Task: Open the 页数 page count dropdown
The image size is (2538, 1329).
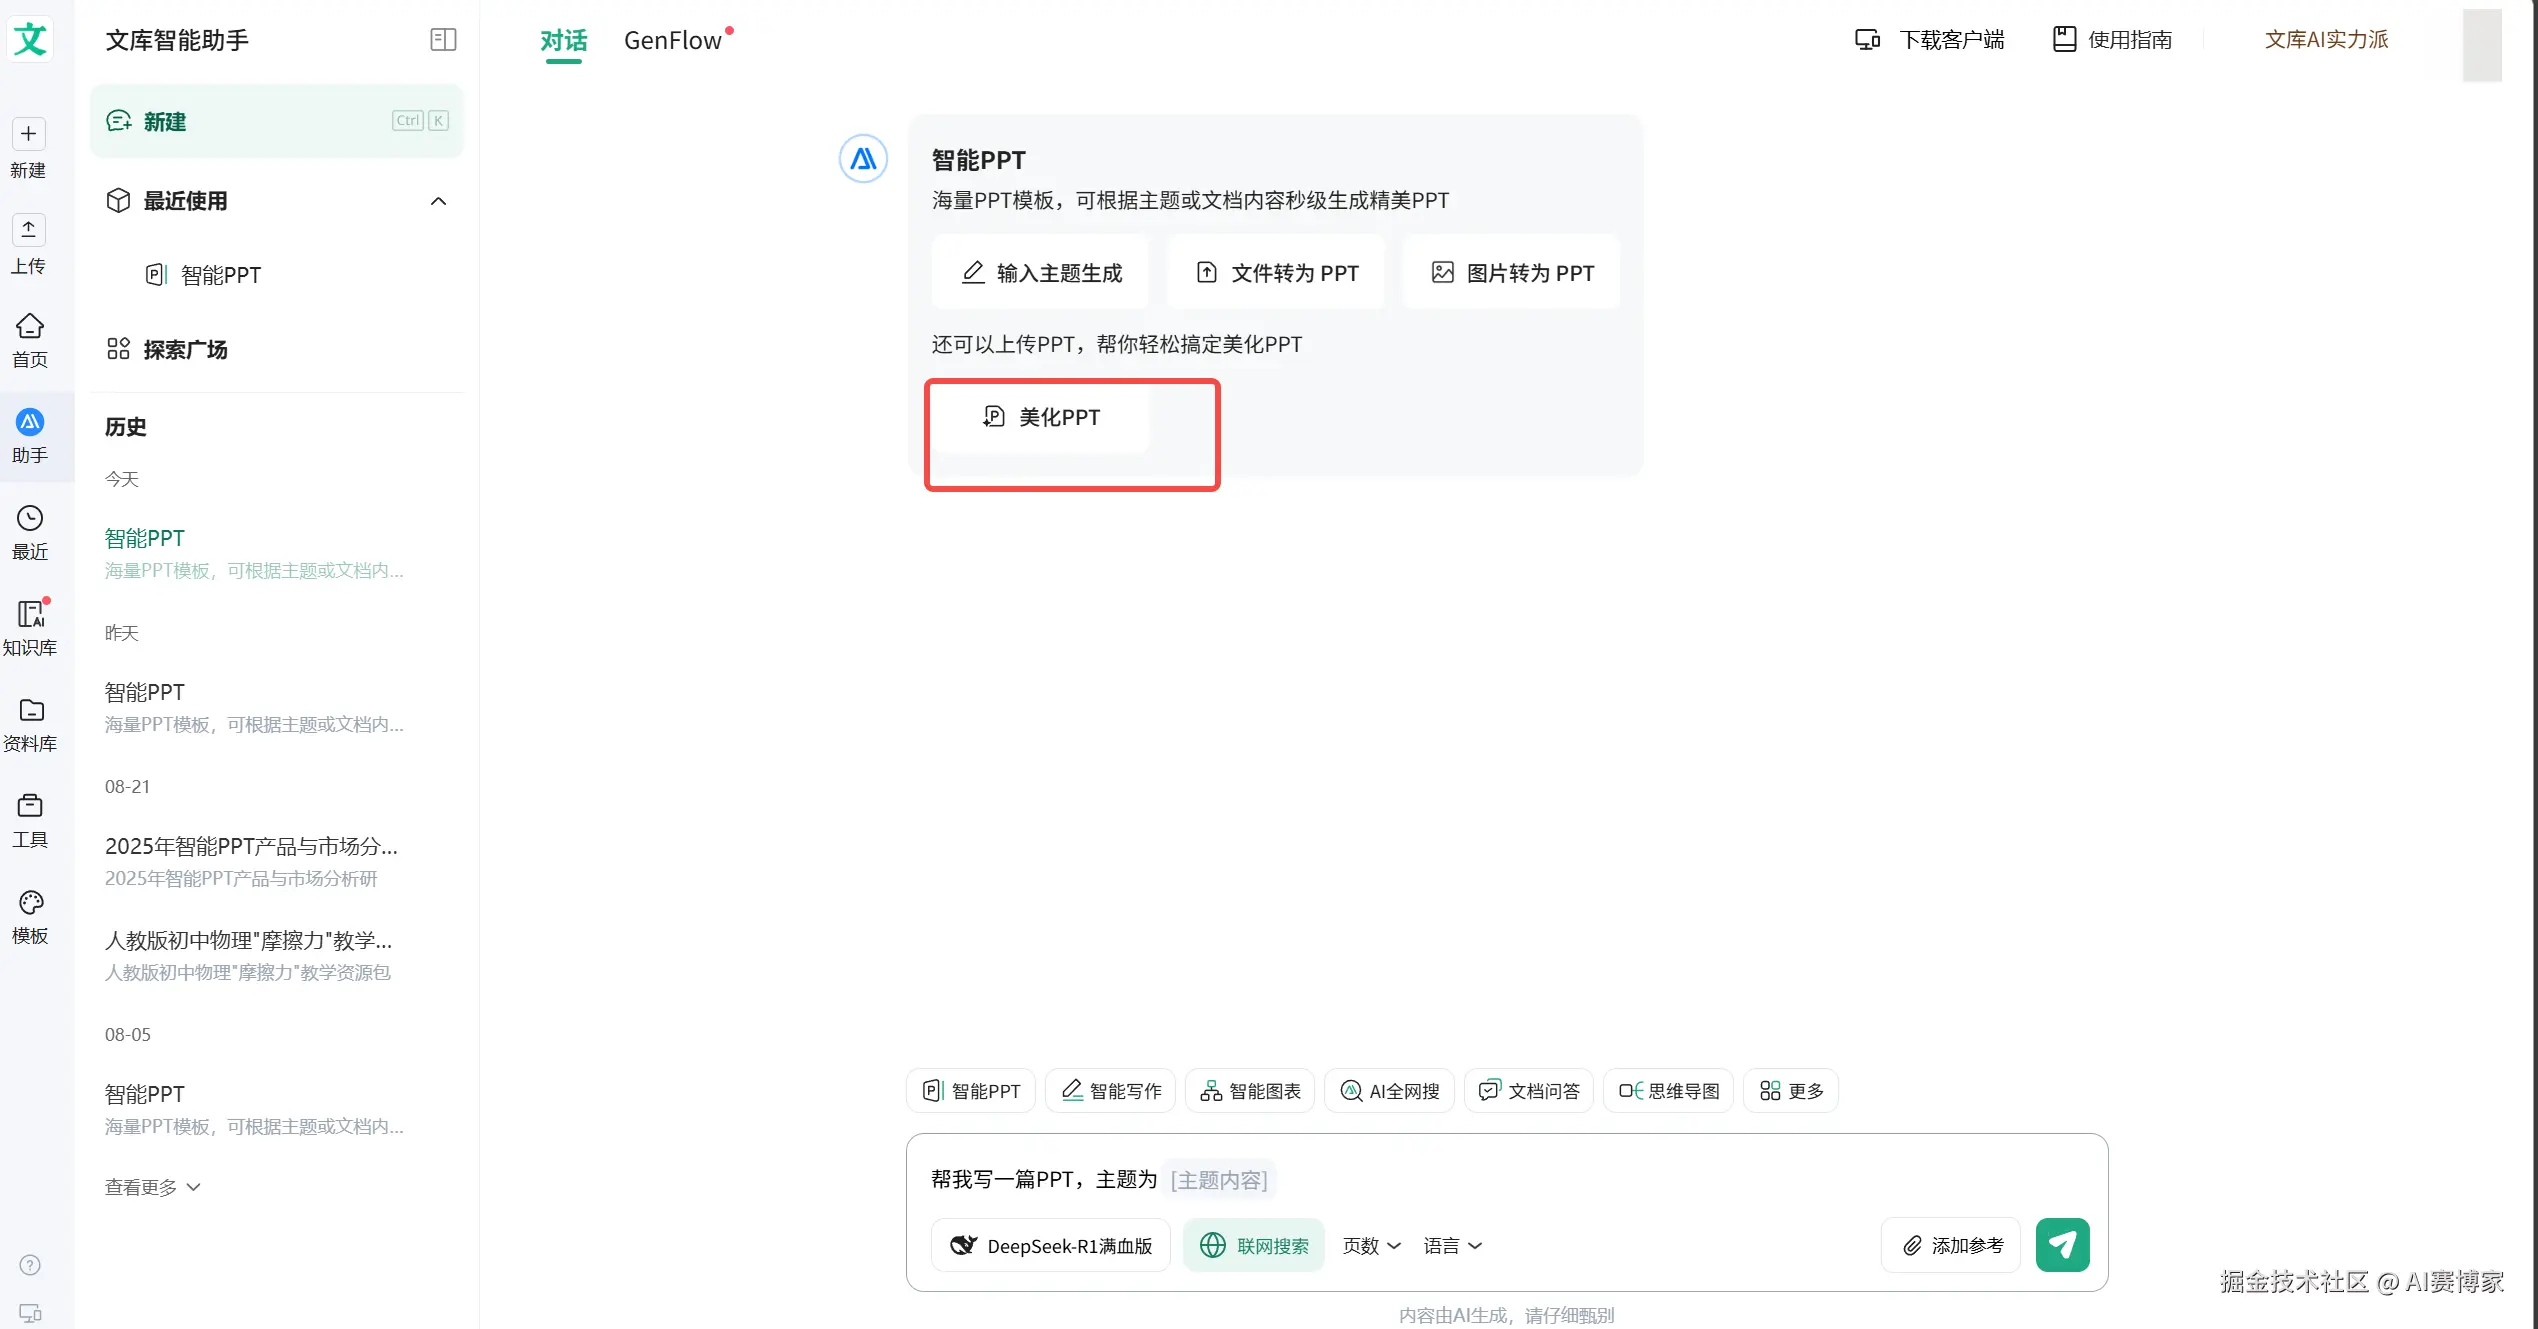Action: pos(1371,1245)
